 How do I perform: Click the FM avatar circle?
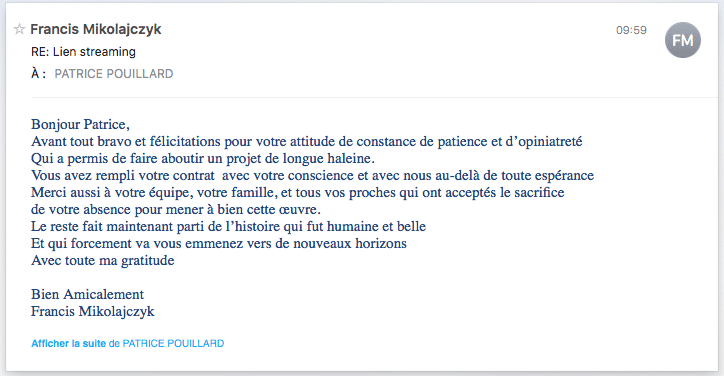point(682,40)
